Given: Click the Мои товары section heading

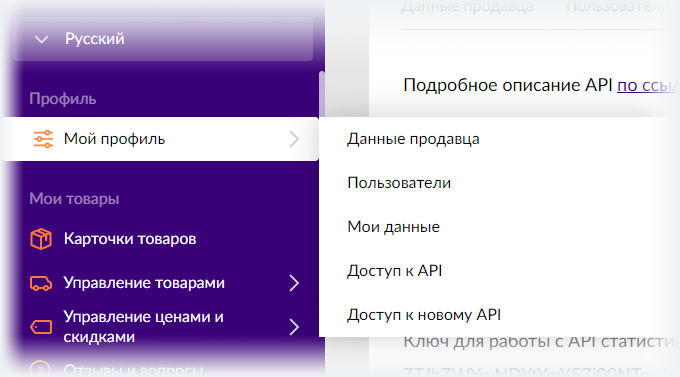Looking at the screenshot, I should pos(74,199).
